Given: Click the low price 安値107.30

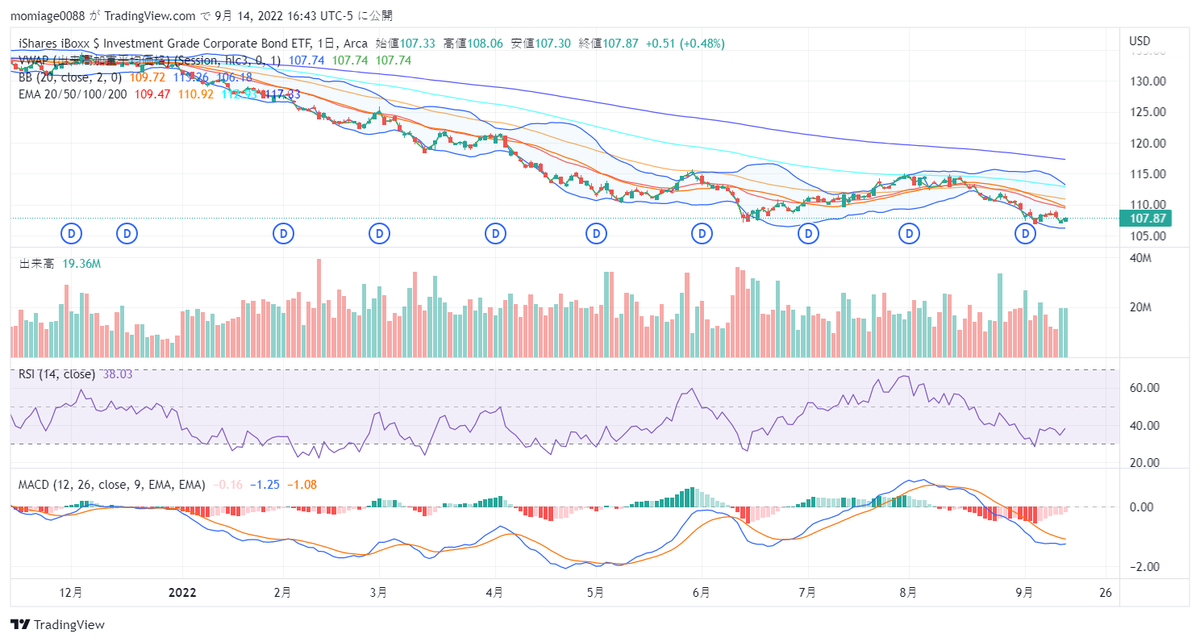Looking at the screenshot, I should pyautogui.click(x=541, y=44).
